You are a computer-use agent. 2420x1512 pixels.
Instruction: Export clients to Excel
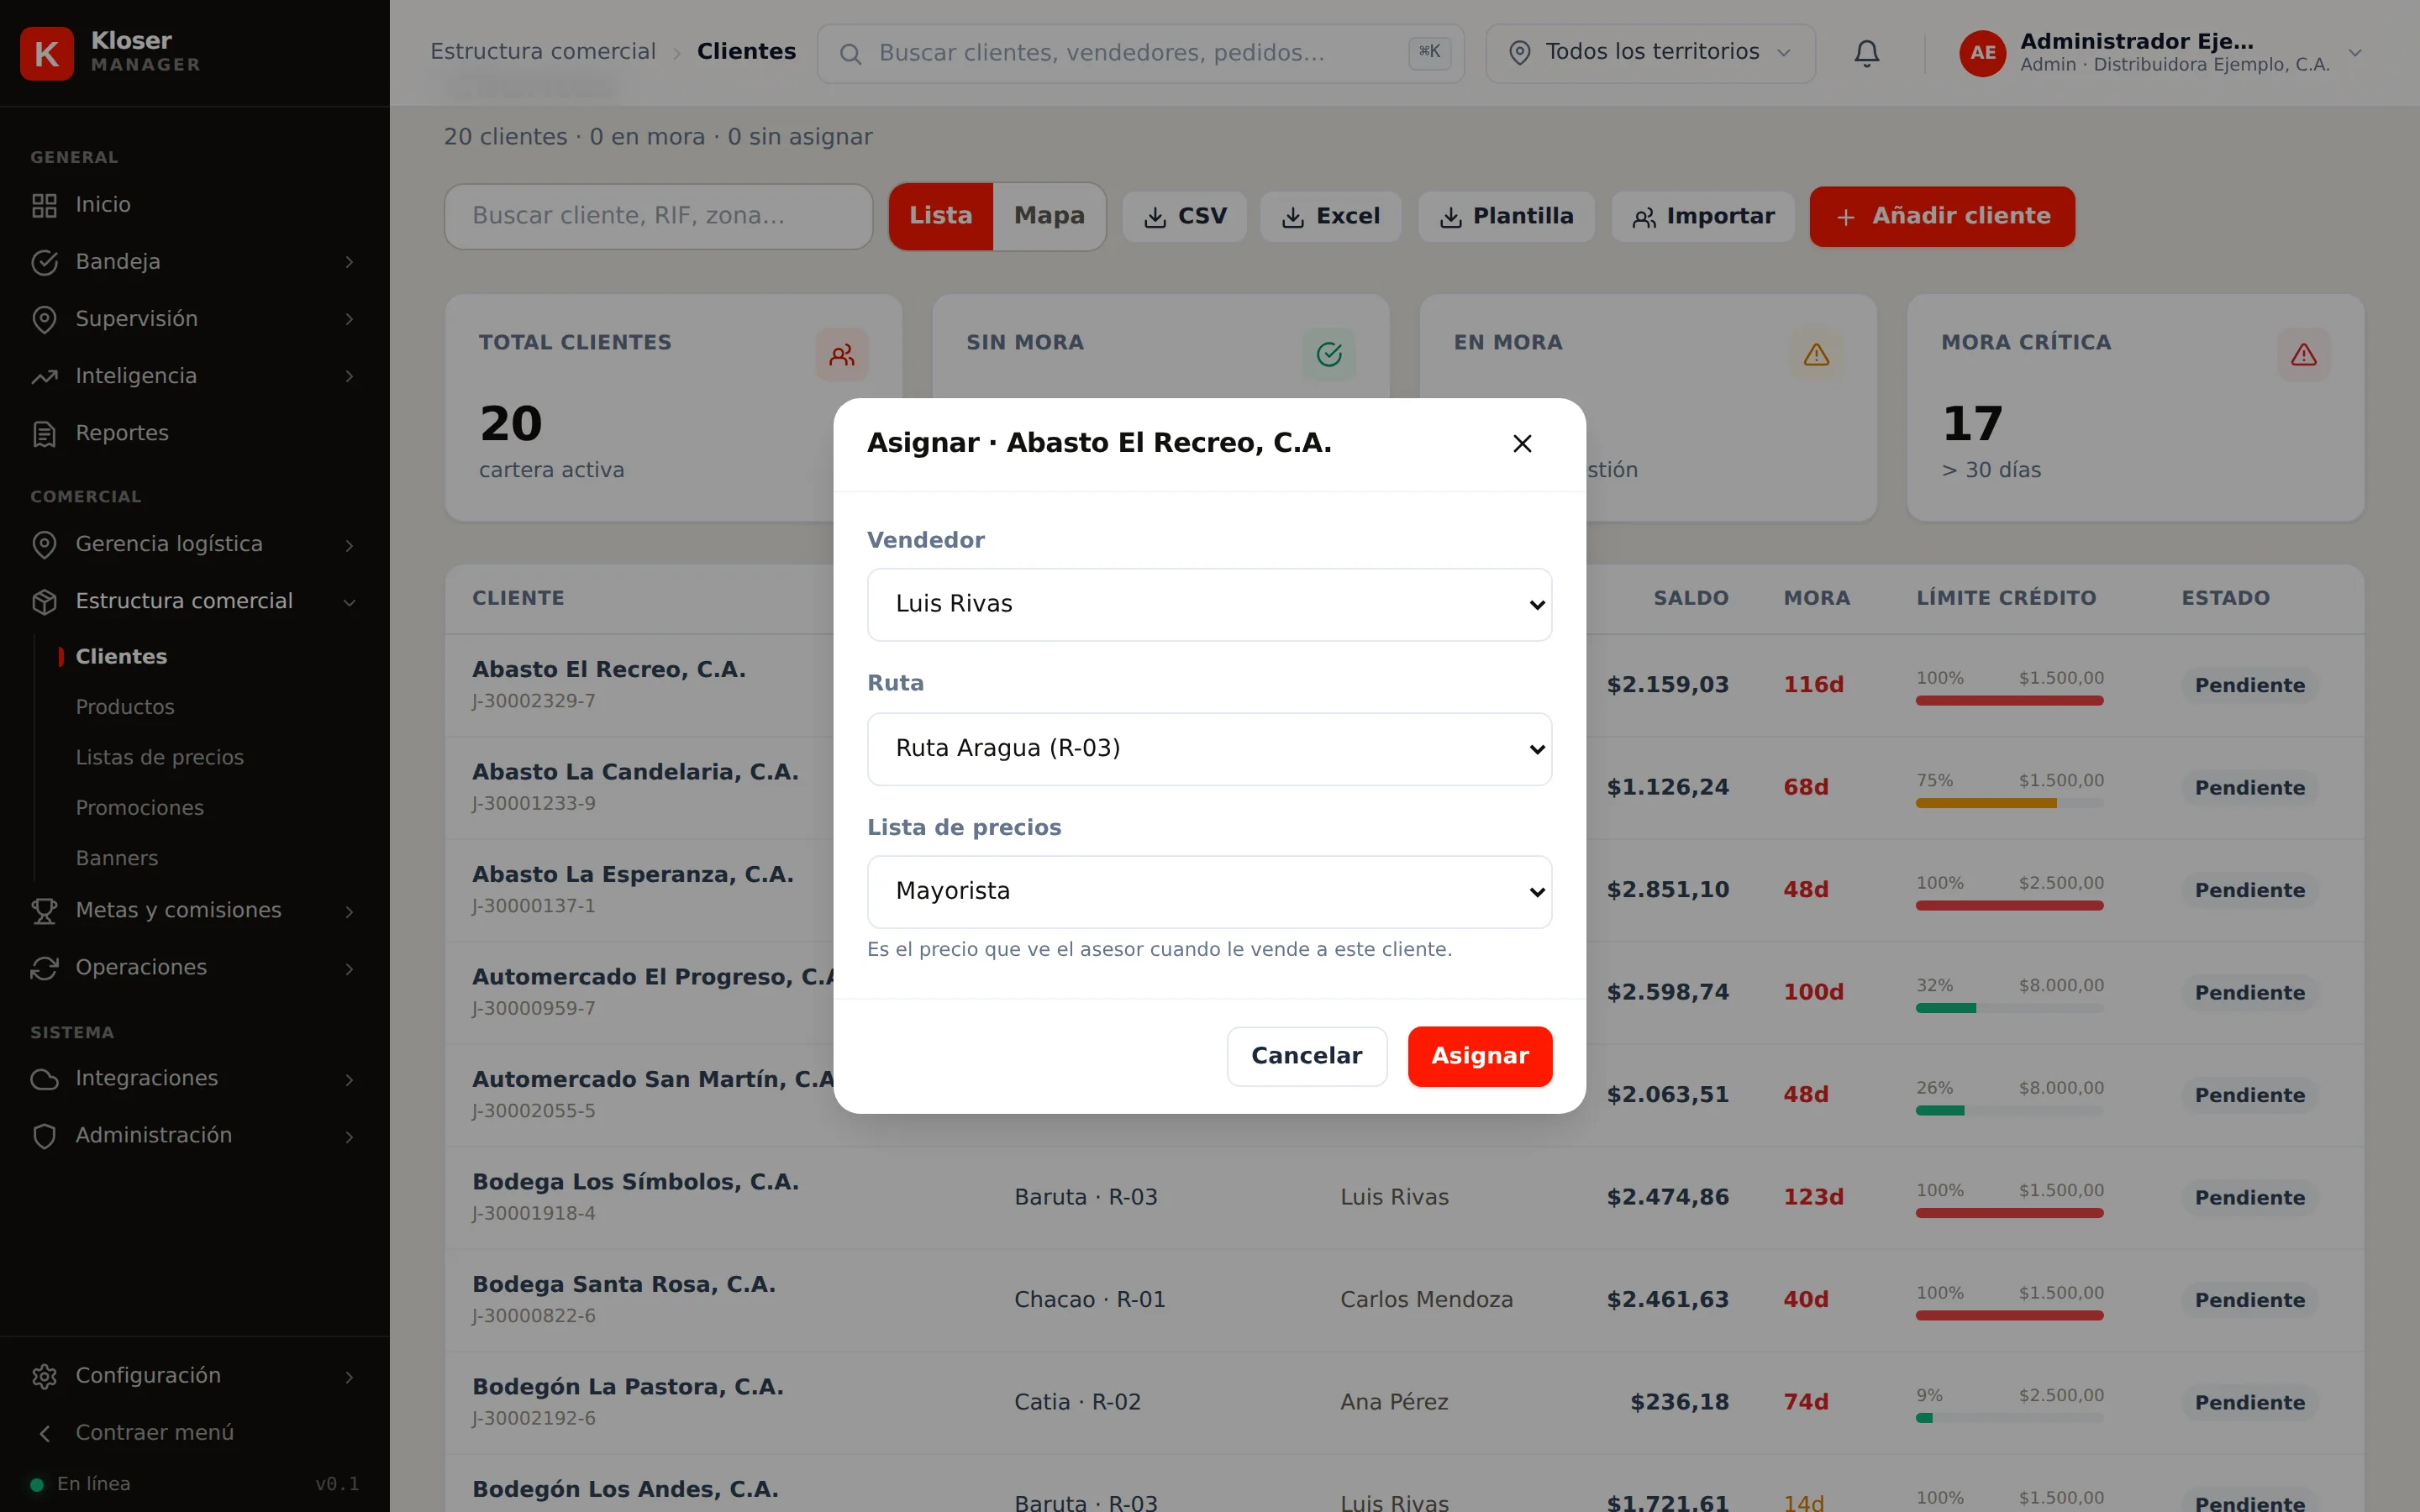pos(1330,216)
